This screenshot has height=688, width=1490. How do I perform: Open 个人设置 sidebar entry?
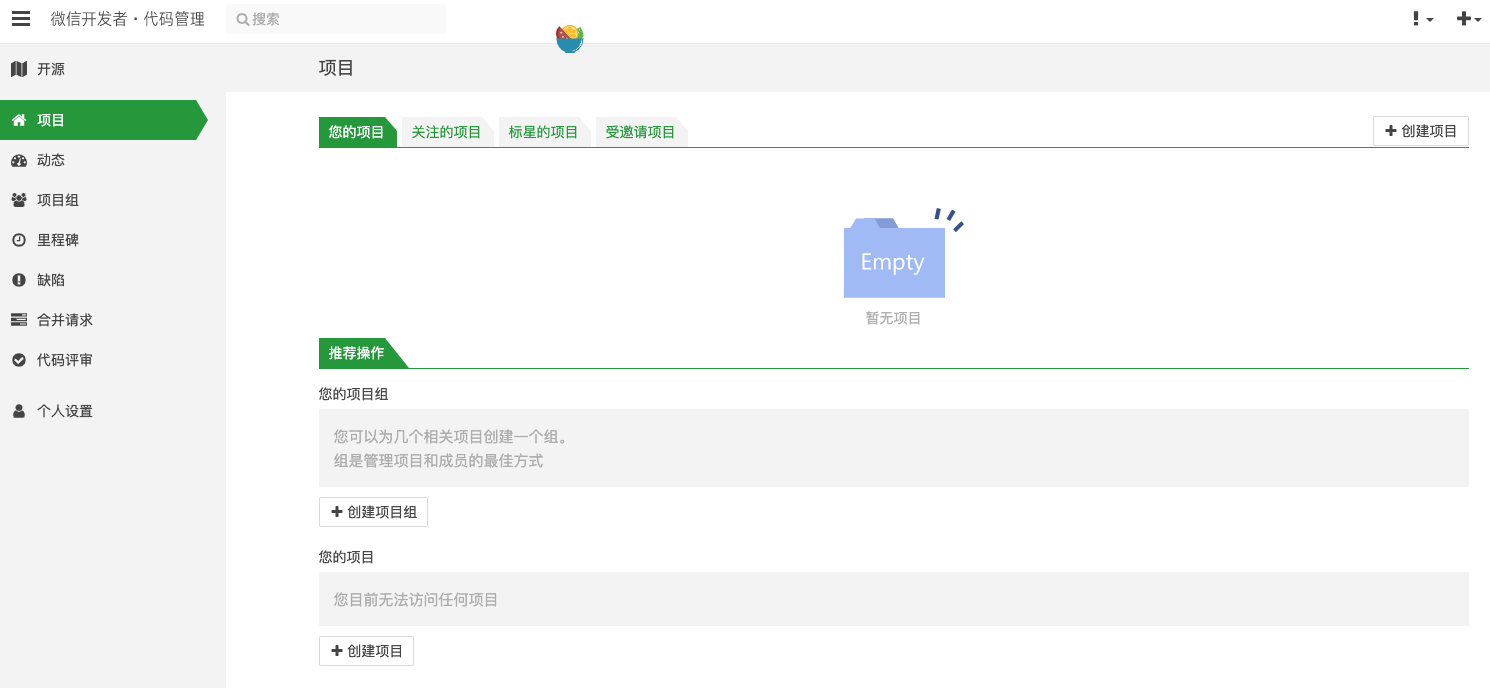click(113, 411)
